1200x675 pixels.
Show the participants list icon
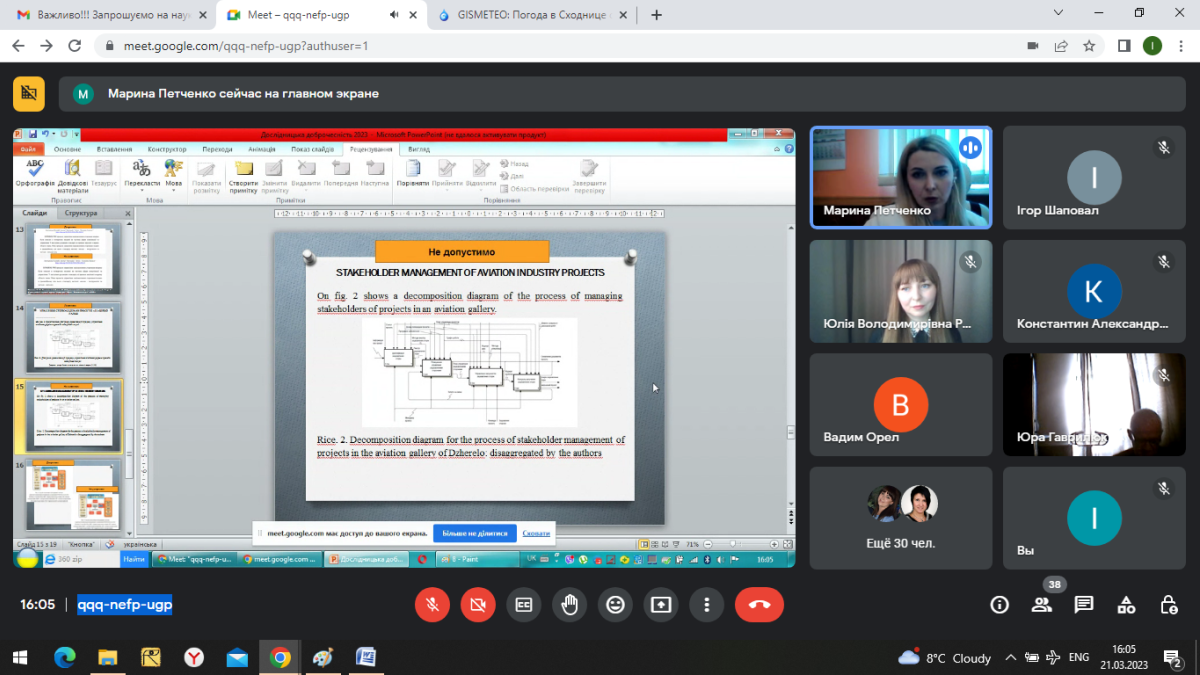[x=1041, y=604]
